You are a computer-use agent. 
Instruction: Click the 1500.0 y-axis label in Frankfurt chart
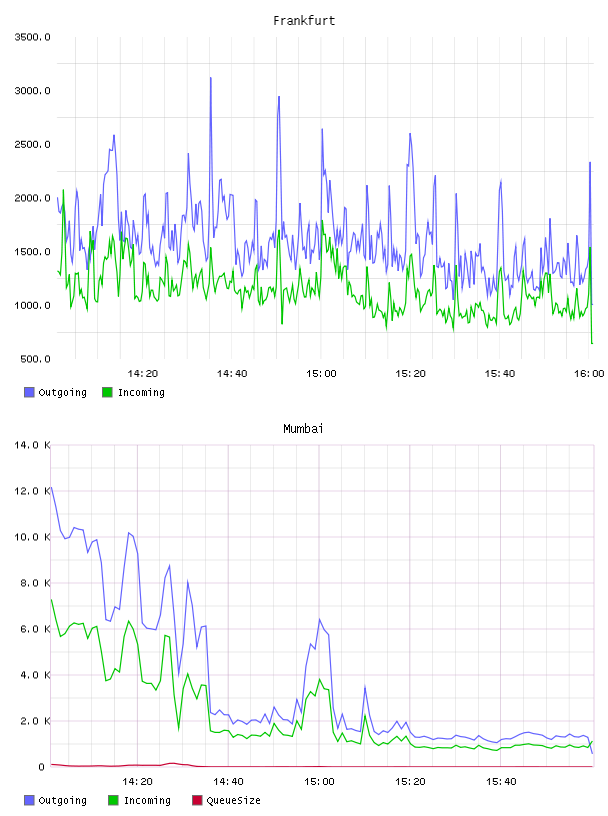[x=32, y=252]
